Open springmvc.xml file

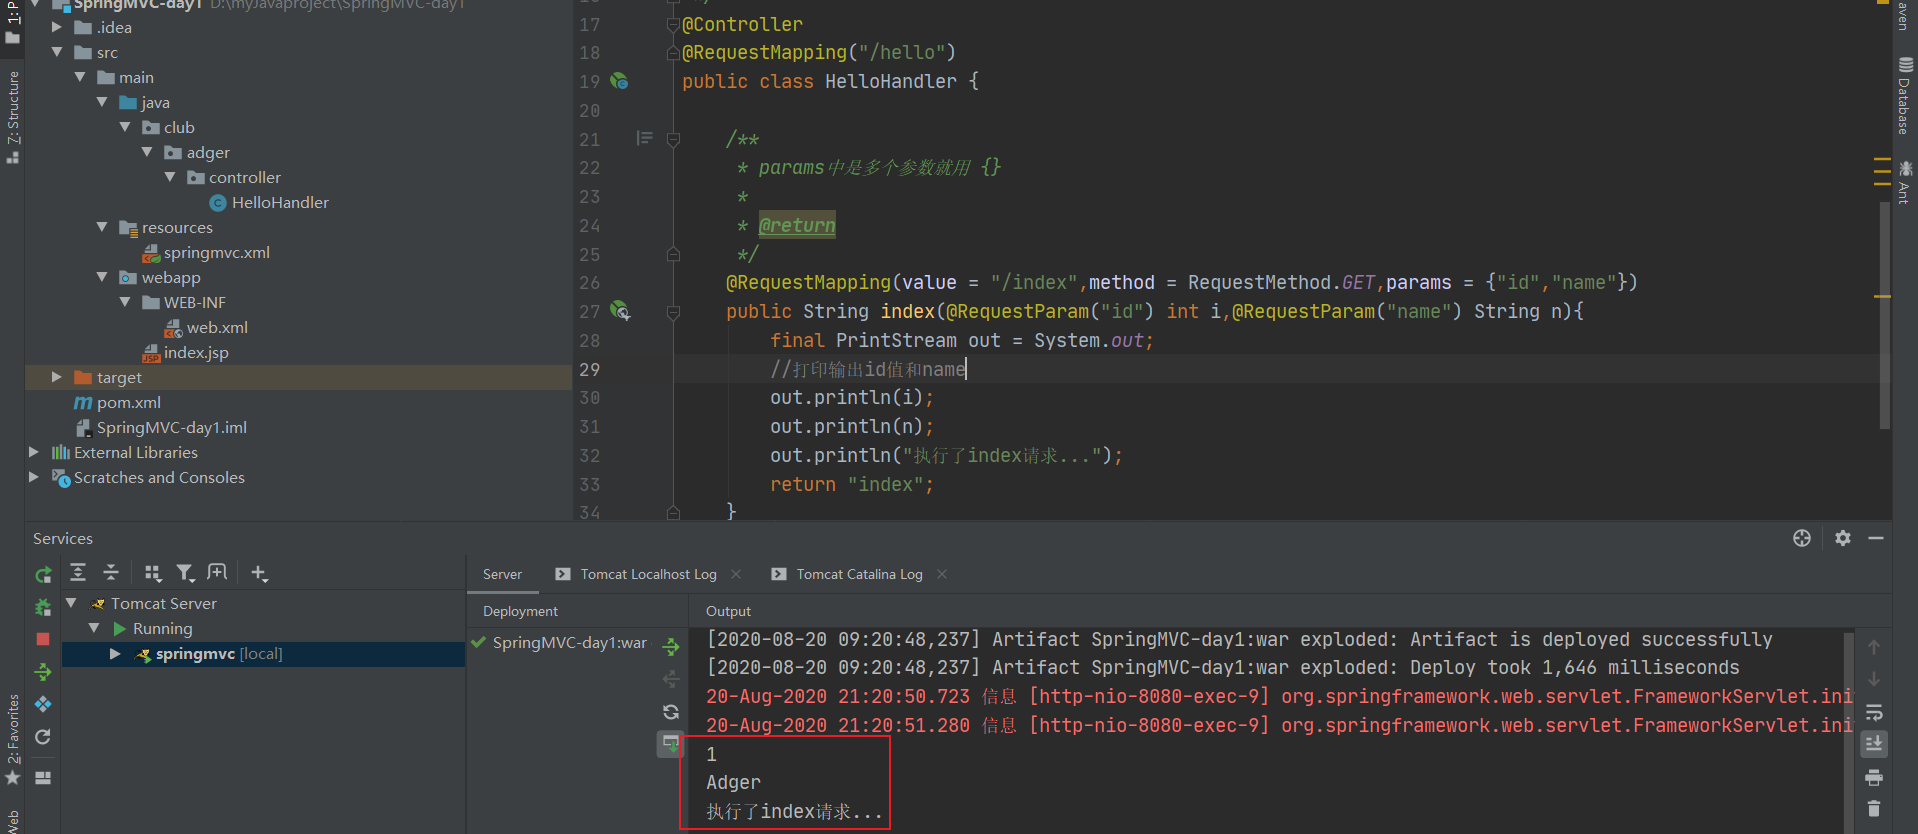coord(206,253)
